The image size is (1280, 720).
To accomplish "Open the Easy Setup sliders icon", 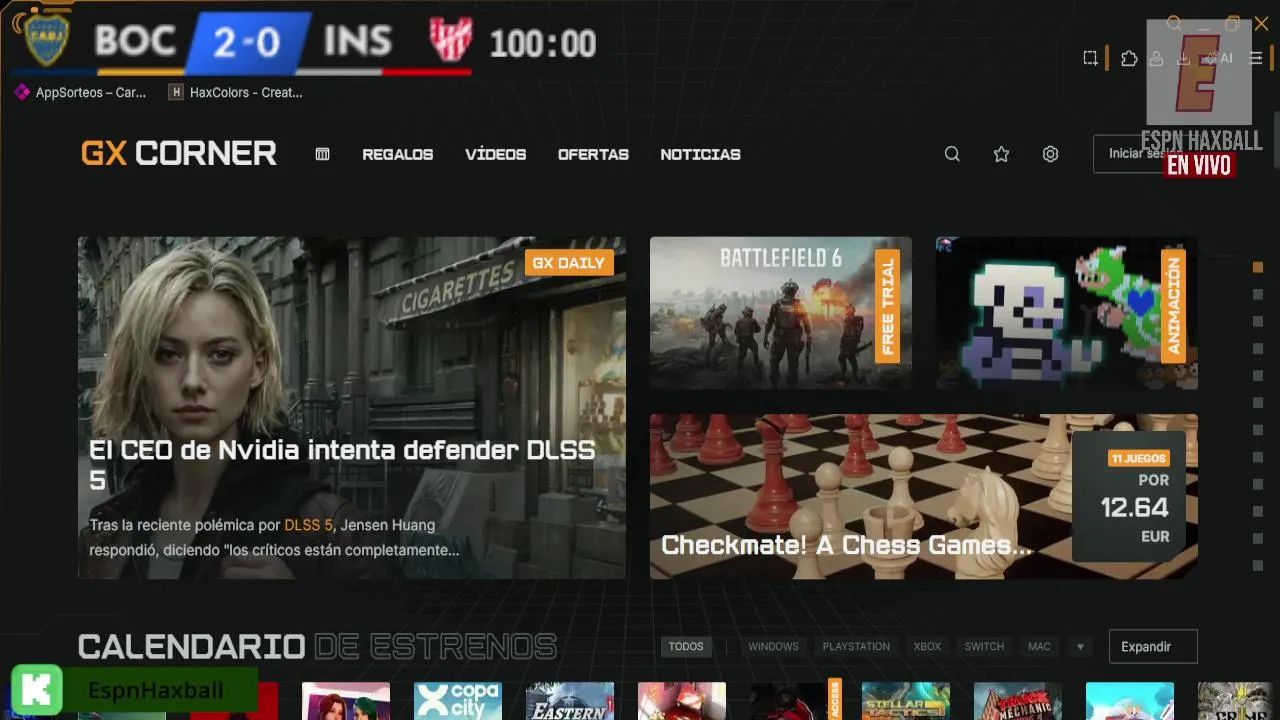I will tap(1256, 58).
